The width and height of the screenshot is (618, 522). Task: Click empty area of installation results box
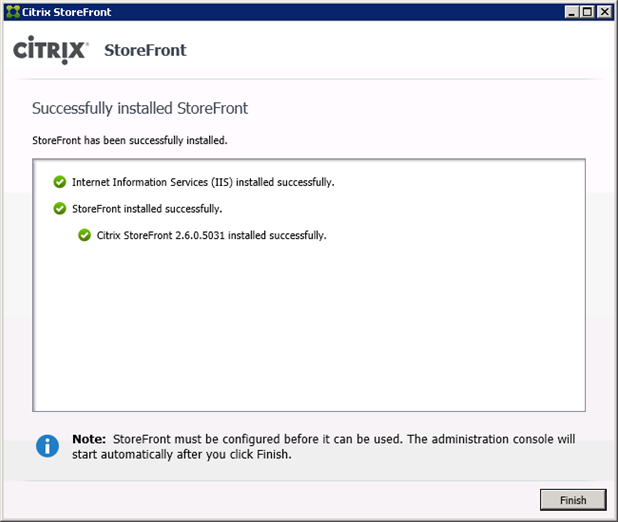pos(309,330)
